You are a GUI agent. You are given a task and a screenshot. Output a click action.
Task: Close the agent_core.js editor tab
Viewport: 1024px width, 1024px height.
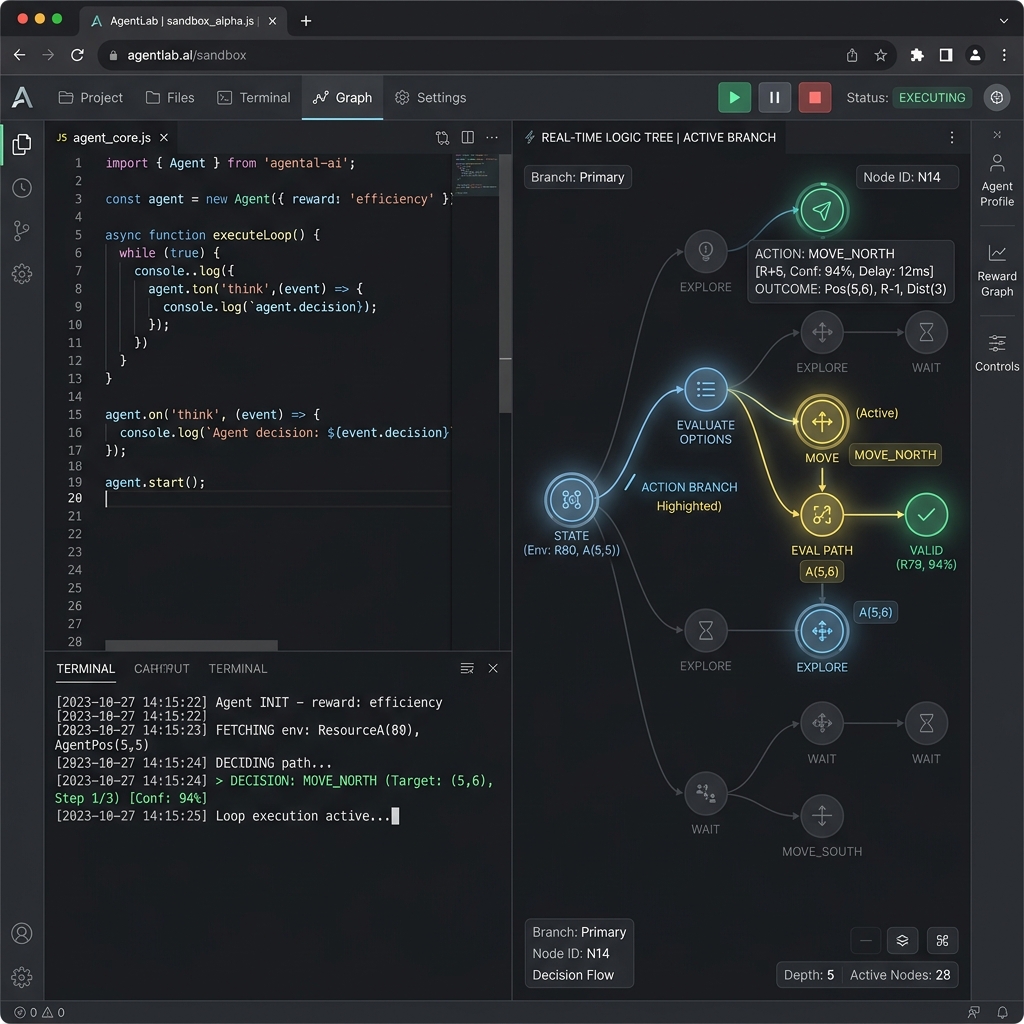pyautogui.click(x=164, y=137)
